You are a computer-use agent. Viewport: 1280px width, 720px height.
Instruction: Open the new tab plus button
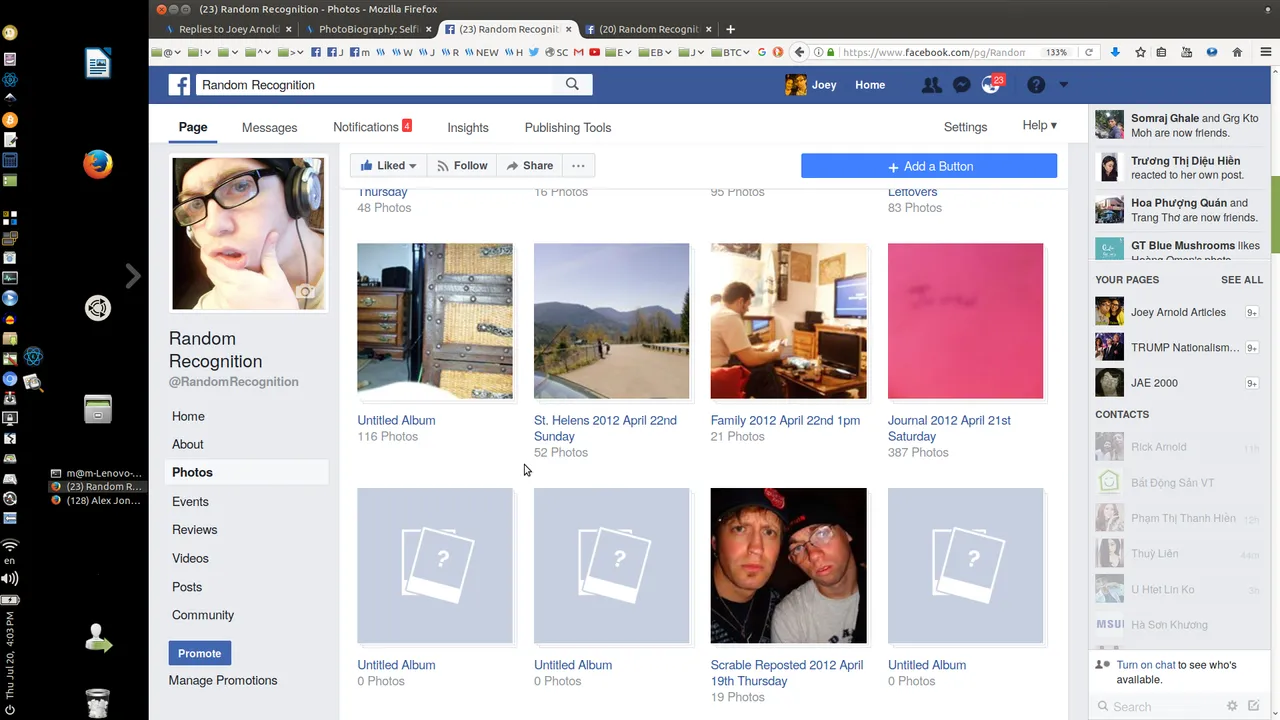[730, 29]
